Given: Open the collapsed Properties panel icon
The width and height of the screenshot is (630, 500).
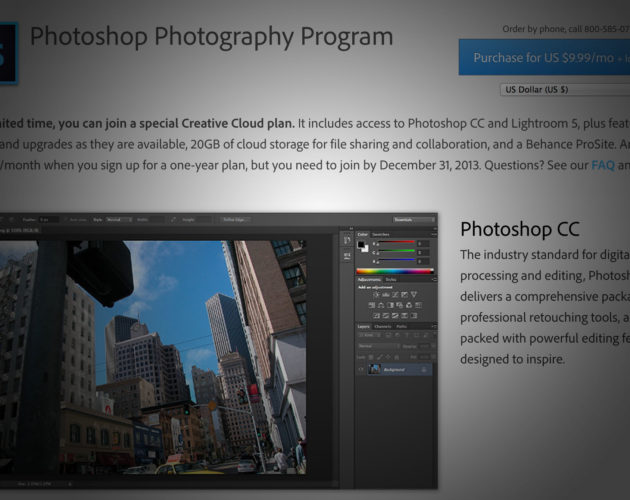Looking at the screenshot, I should (347, 256).
